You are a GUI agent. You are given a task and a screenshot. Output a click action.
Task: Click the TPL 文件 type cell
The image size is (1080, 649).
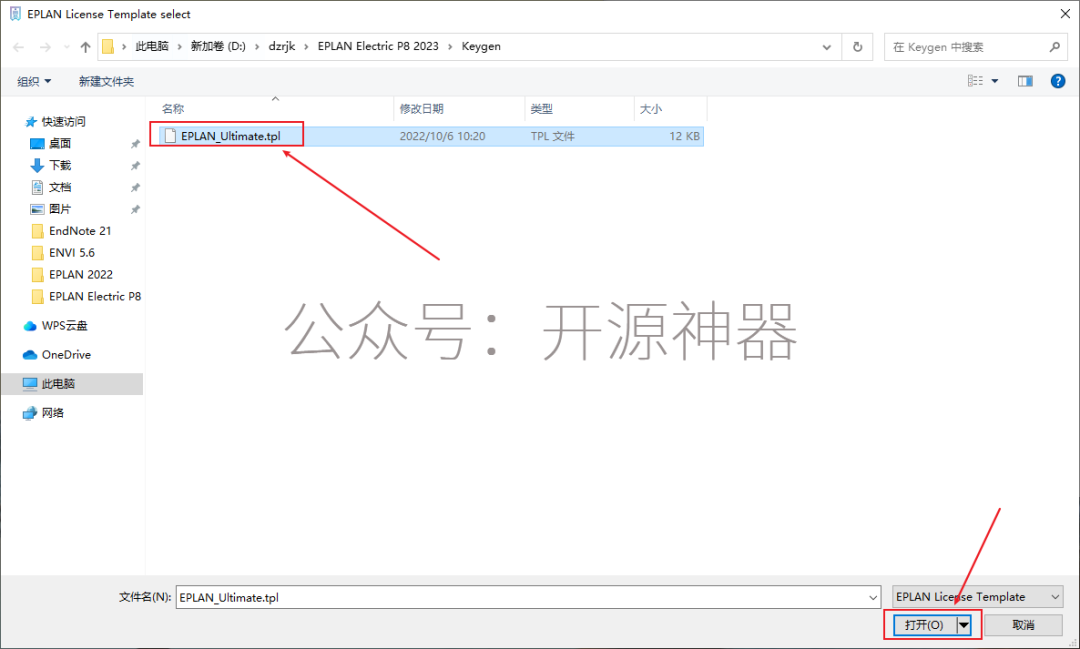[x=552, y=136]
